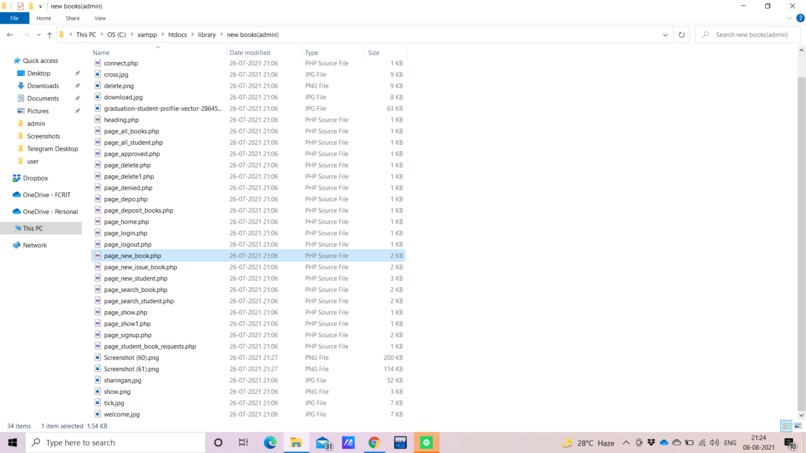Image resolution: width=806 pixels, height=453 pixels.
Task: Open Pictures in sidebar
Action: point(38,111)
